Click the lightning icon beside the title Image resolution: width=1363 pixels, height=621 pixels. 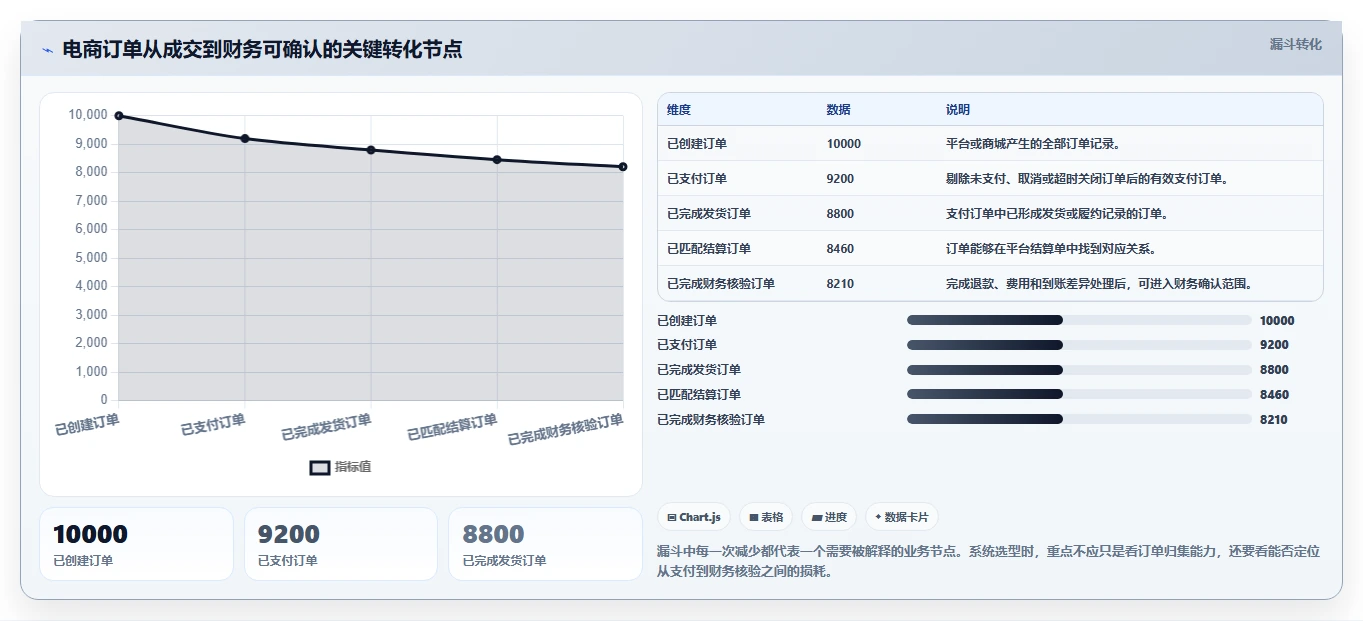point(47,50)
